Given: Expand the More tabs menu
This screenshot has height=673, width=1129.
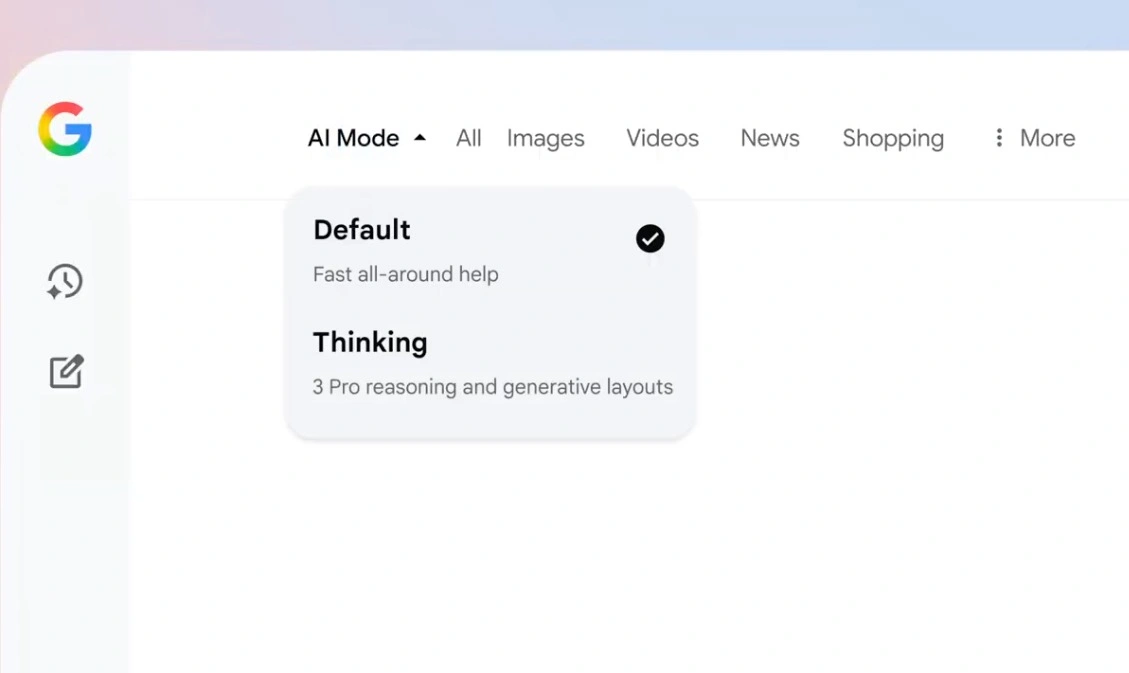Looking at the screenshot, I should 1035,137.
